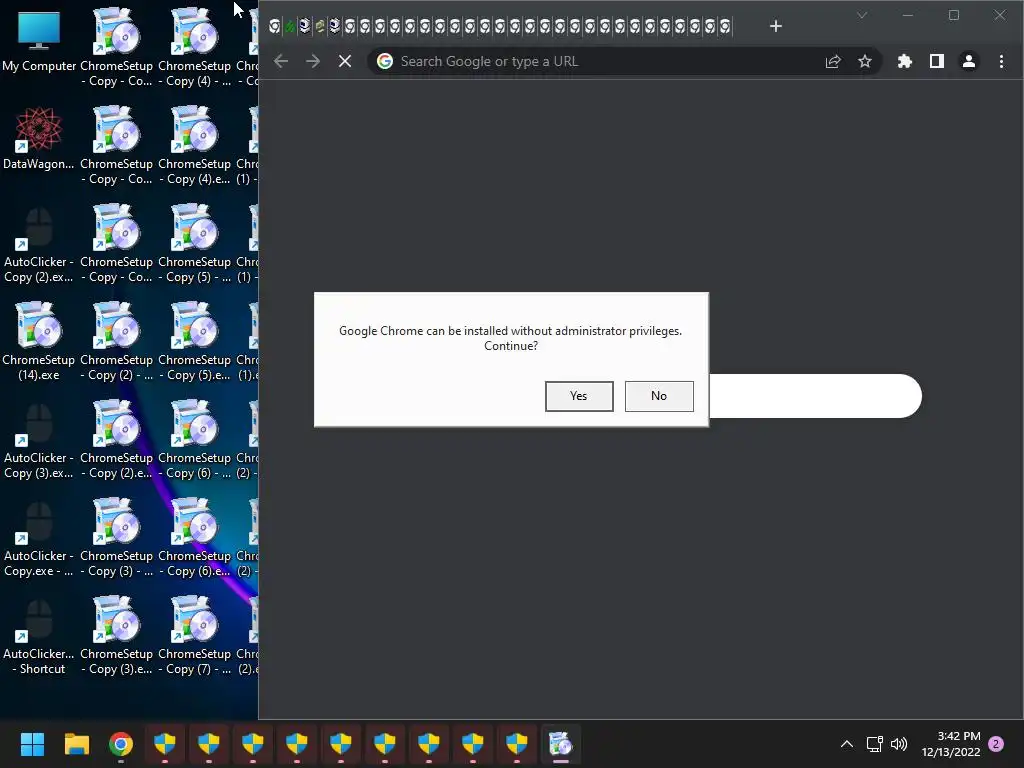Click the Chrome installer icon on taskbar
1024x768 pixels.
(x=560, y=744)
